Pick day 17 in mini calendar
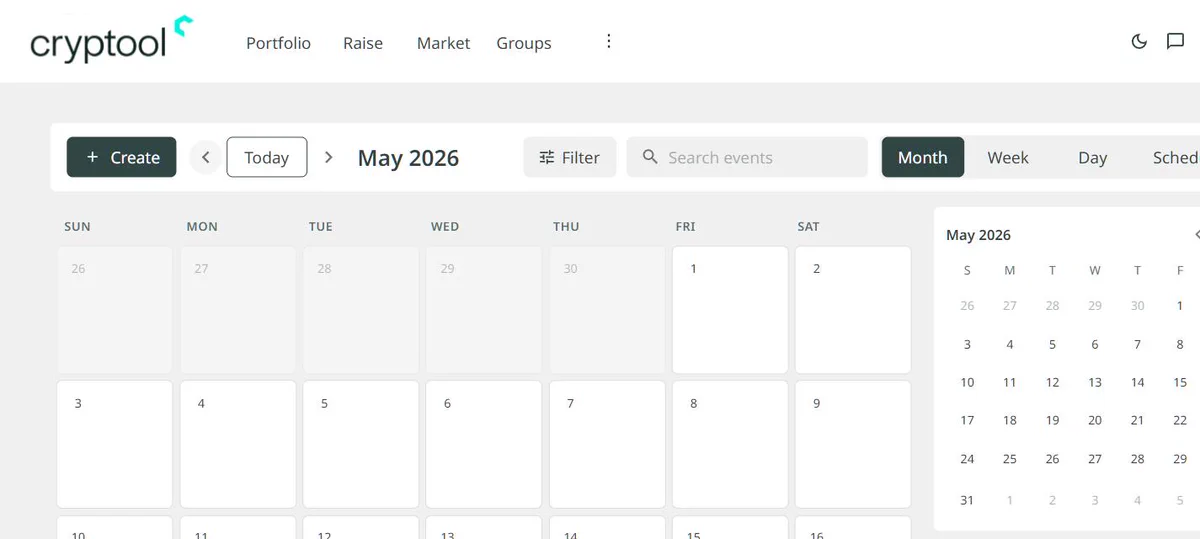 coord(967,420)
